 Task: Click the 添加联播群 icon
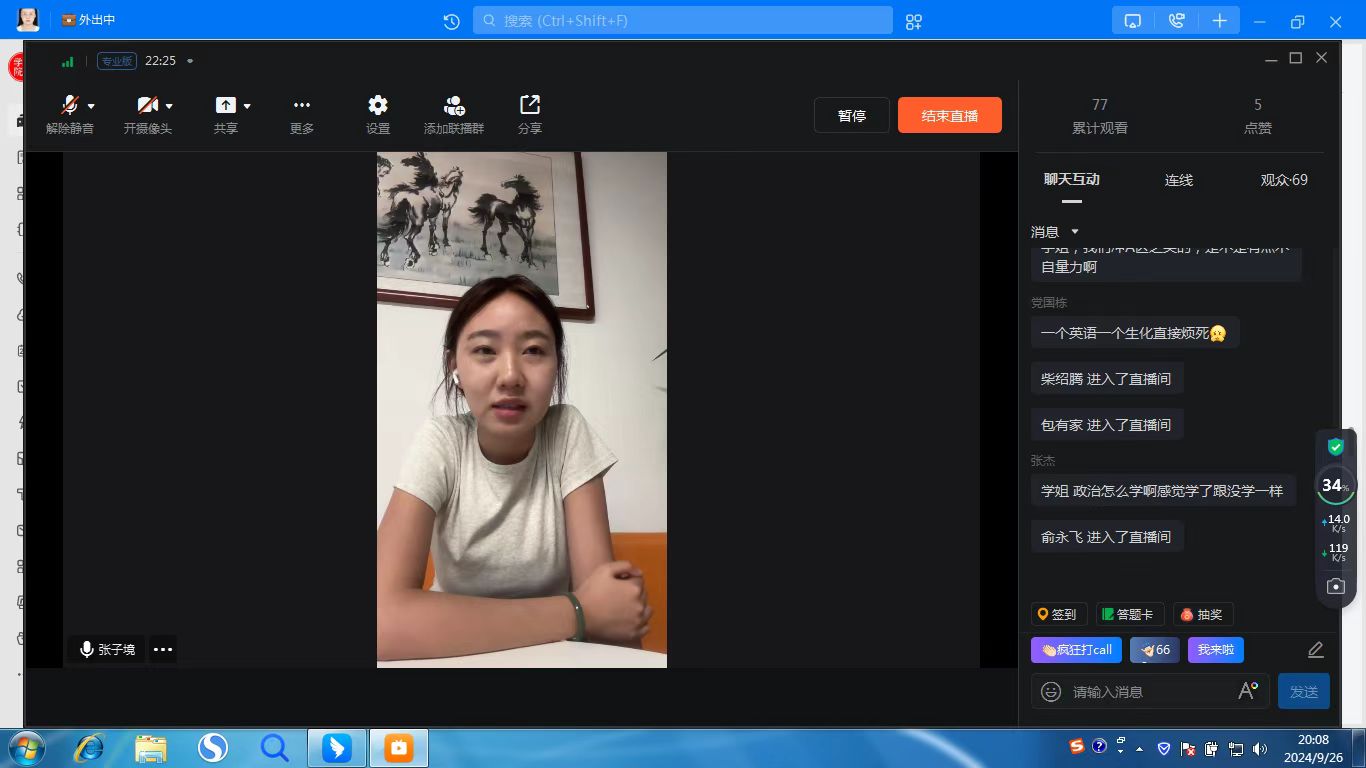[x=454, y=106]
